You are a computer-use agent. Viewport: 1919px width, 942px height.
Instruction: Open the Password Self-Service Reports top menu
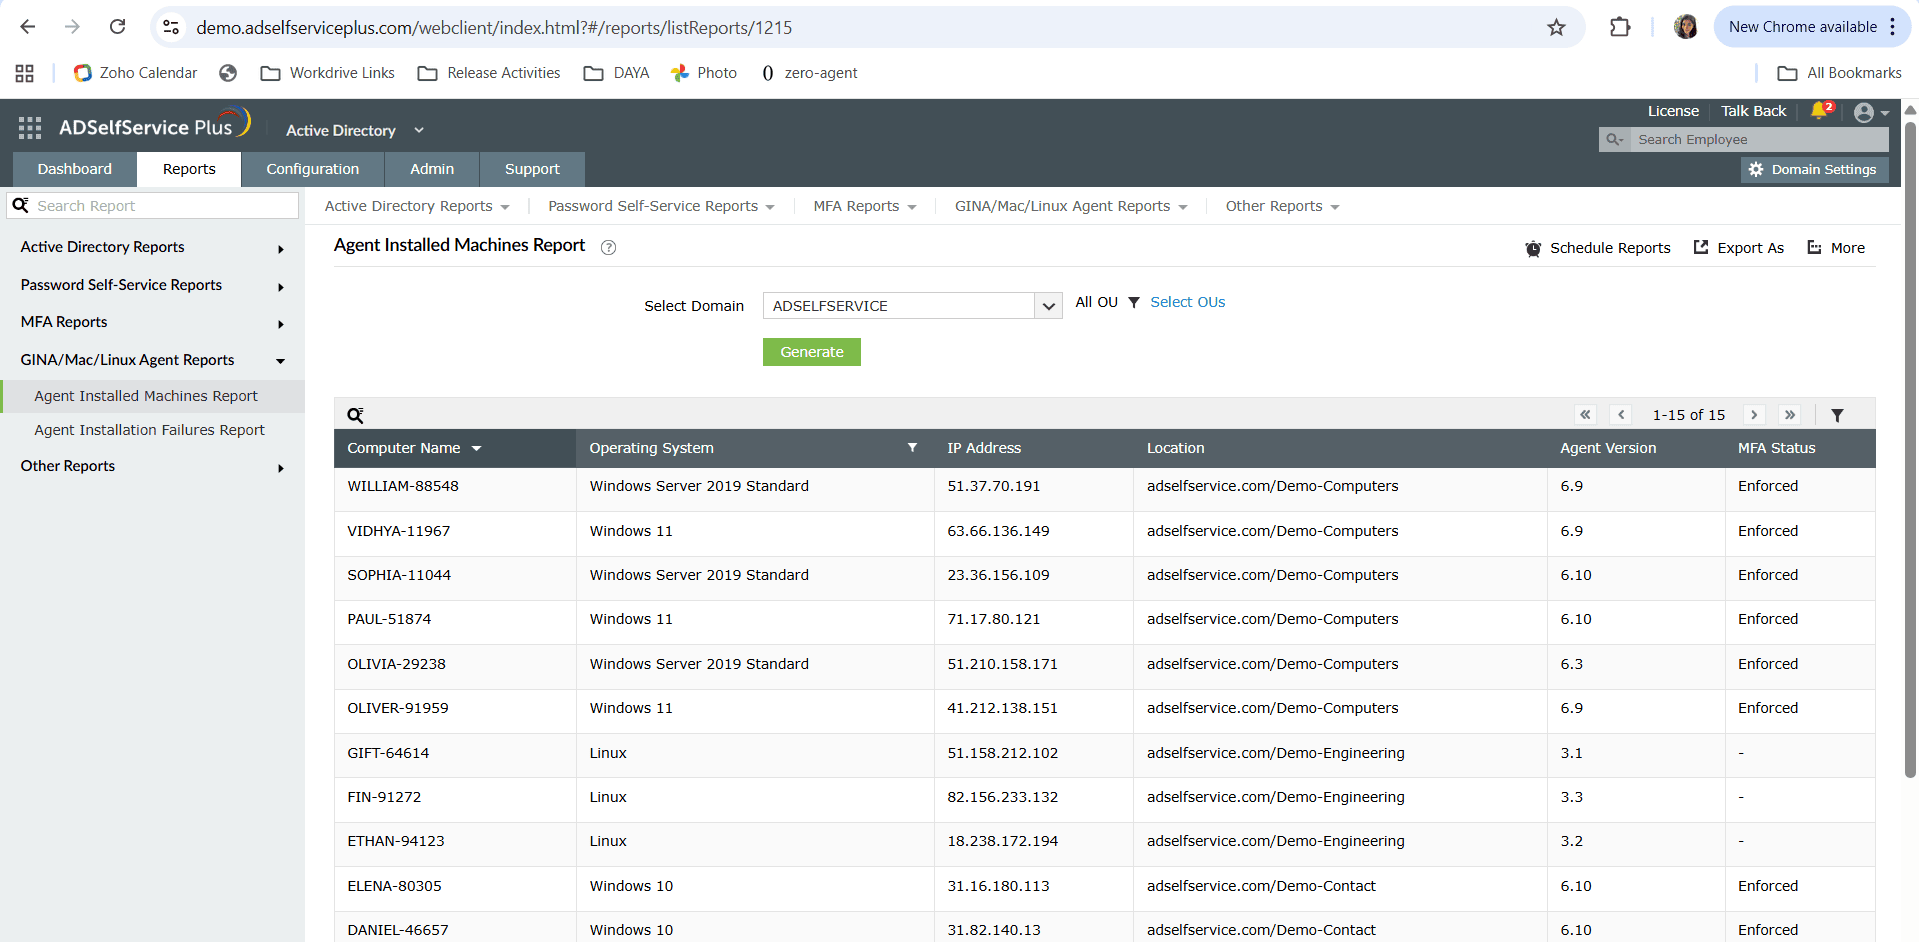tap(661, 206)
